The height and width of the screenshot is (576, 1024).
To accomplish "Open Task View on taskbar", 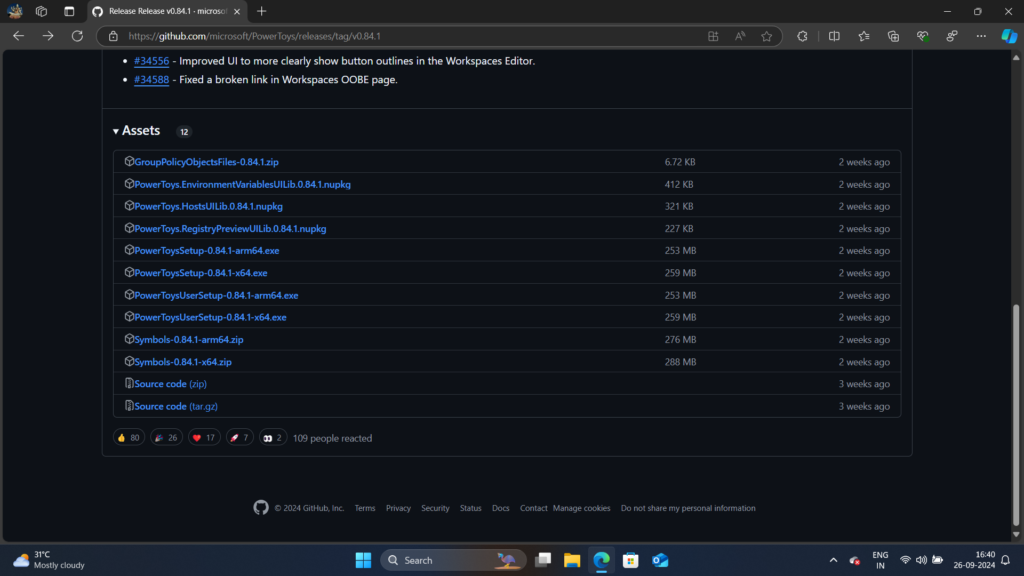I will click(x=543, y=560).
